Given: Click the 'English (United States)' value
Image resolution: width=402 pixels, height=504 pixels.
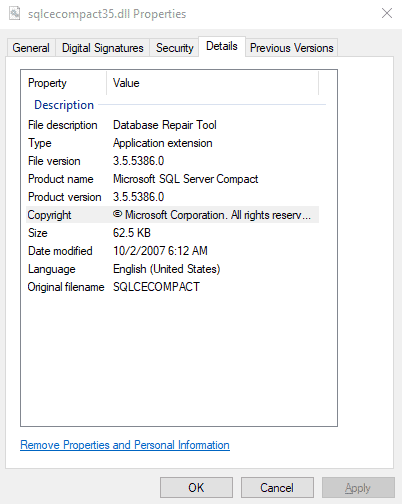Looking at the screenshot, I should click(167, 269).
